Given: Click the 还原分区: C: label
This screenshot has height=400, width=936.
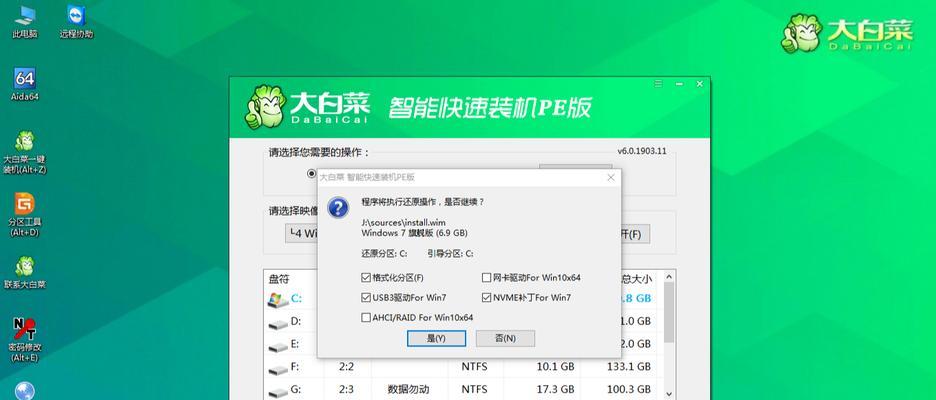Looking at the screenshot, I should click(384, 253).
